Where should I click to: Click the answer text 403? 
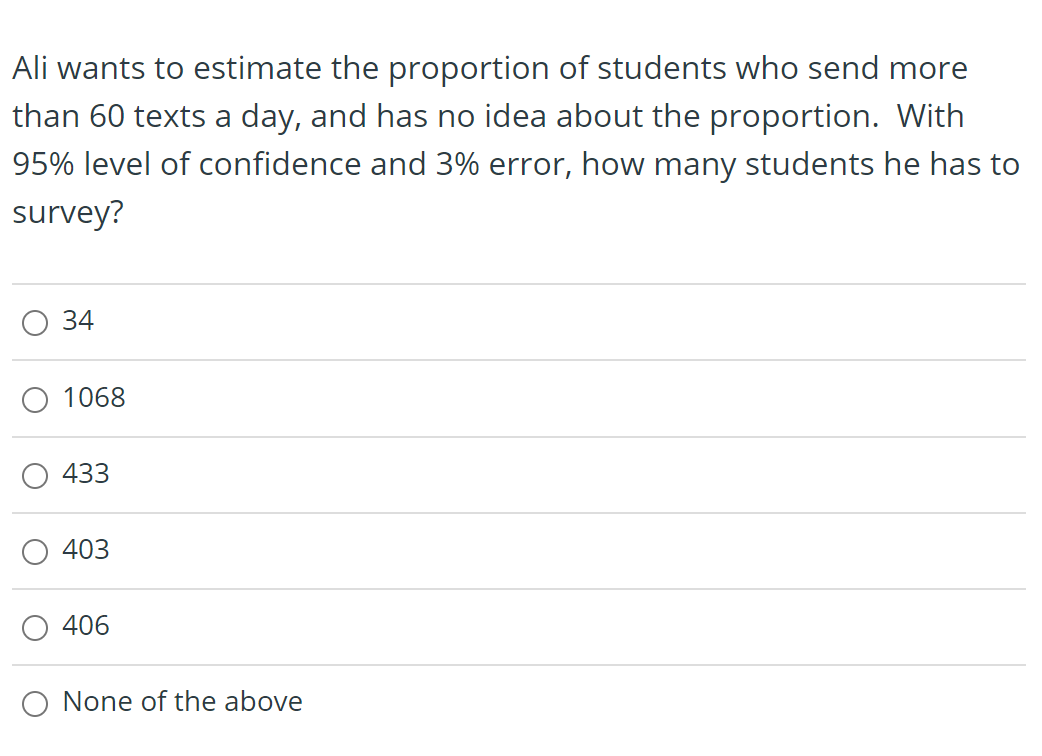(86, 550)
